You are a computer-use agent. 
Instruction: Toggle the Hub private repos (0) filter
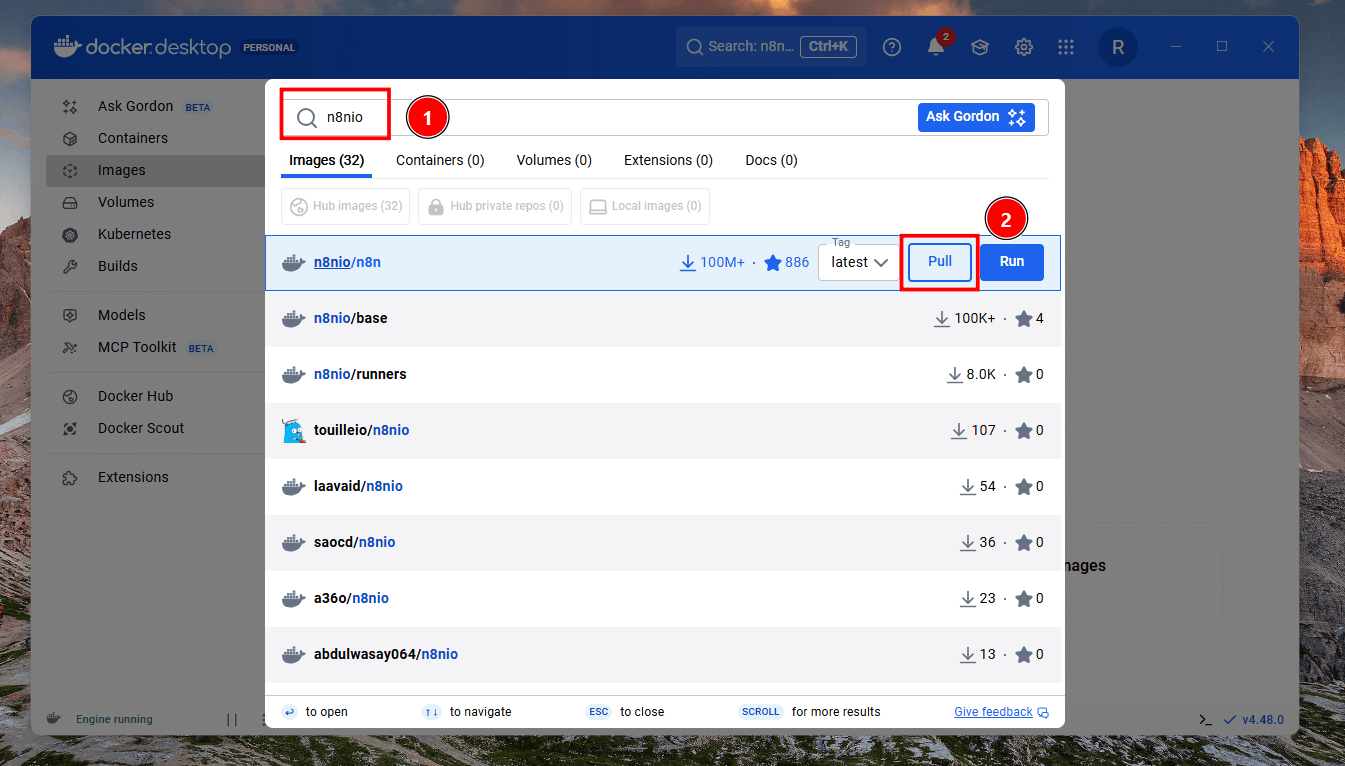tap(495, 206)
